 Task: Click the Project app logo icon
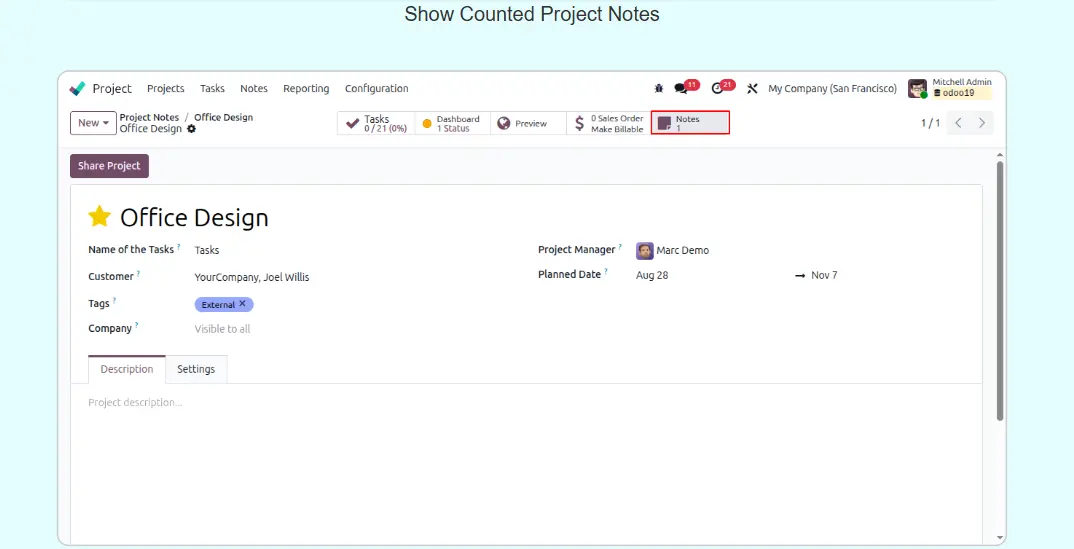77,89
